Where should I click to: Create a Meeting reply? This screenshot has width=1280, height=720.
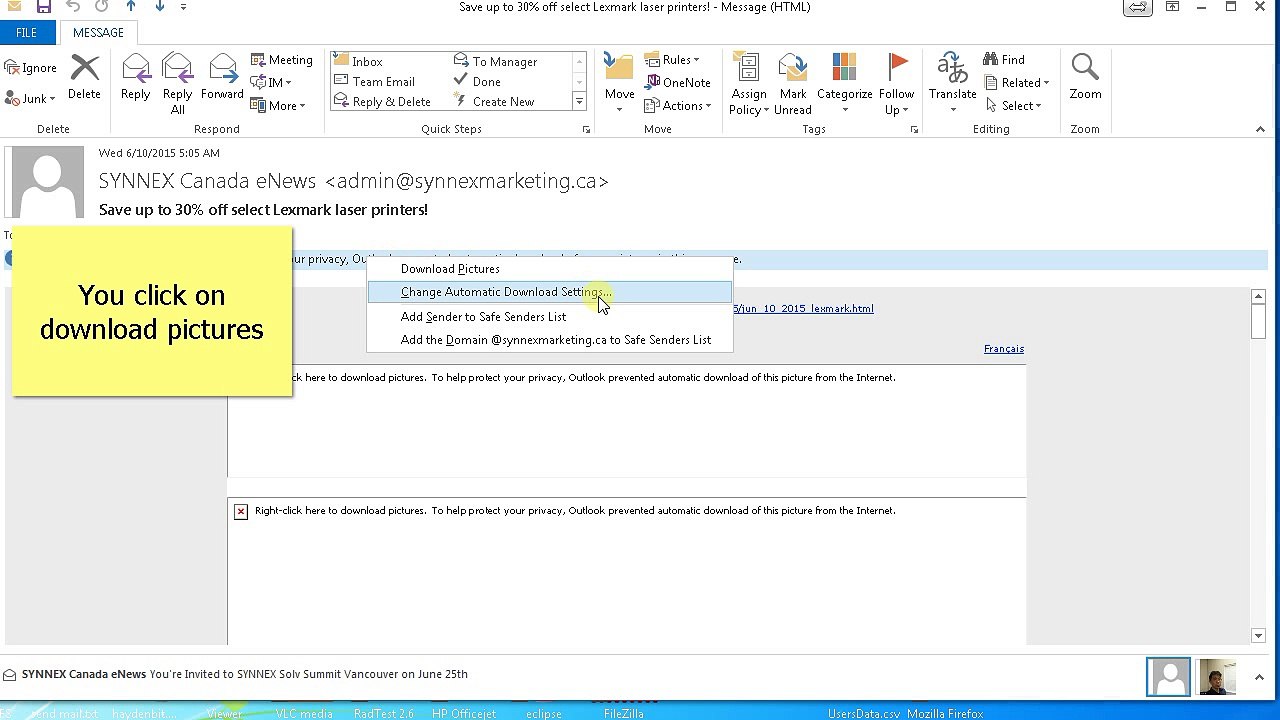pos(281,60)
